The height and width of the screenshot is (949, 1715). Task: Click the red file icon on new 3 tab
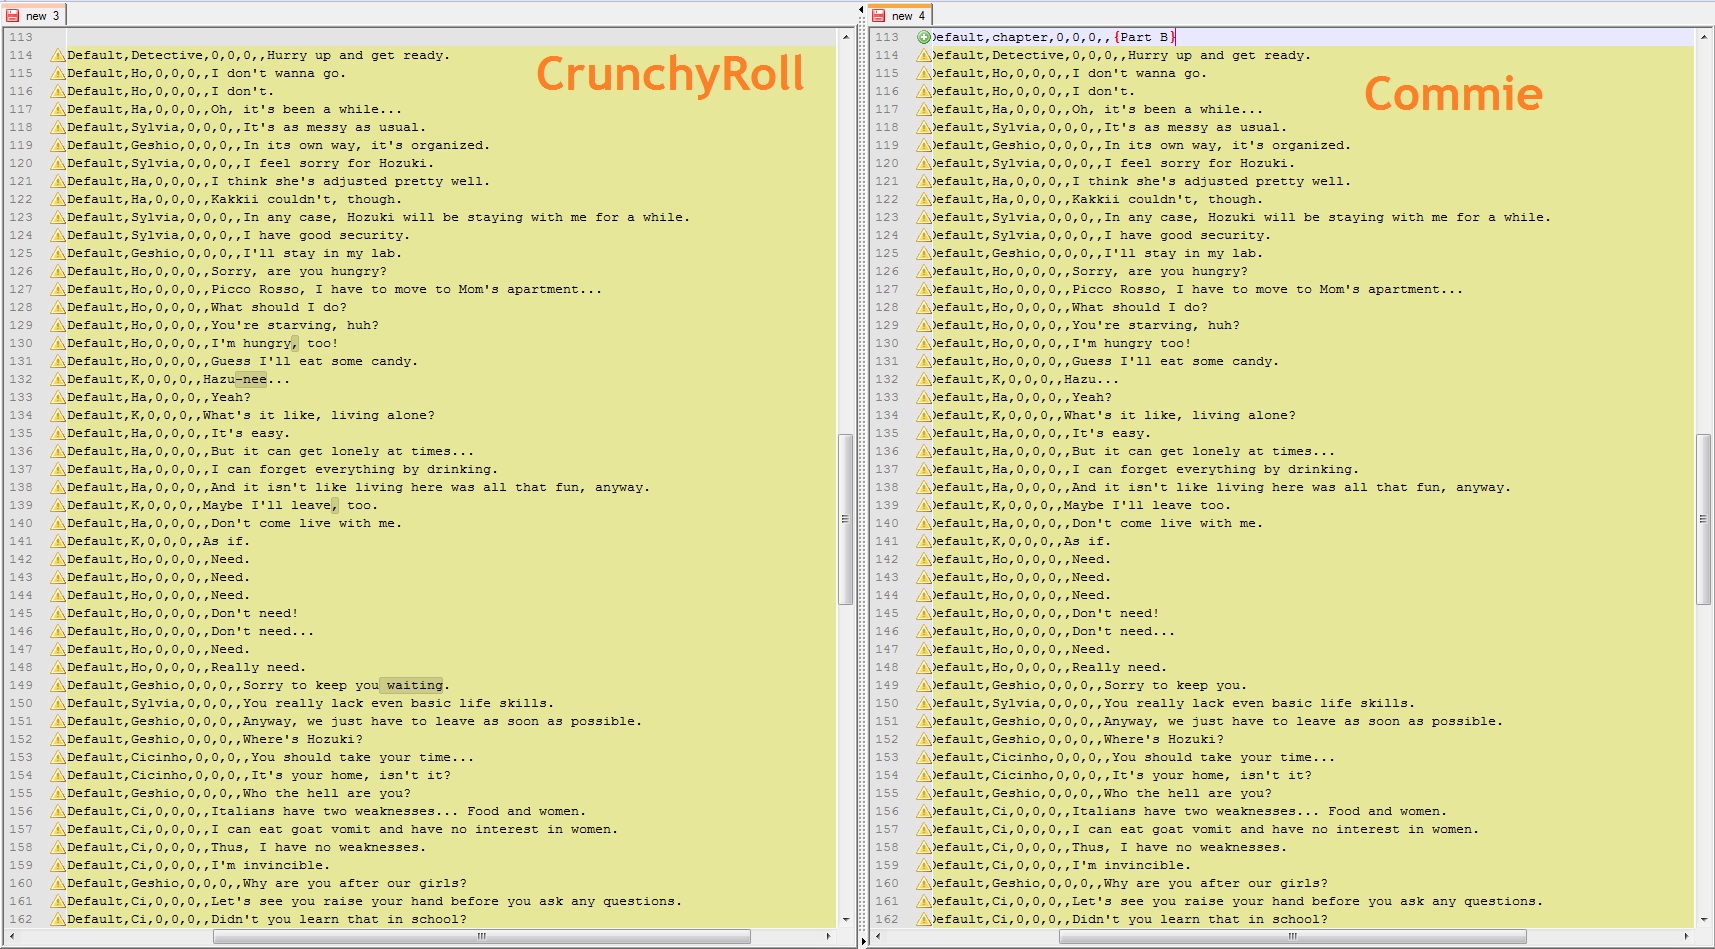tap(13, 16)
